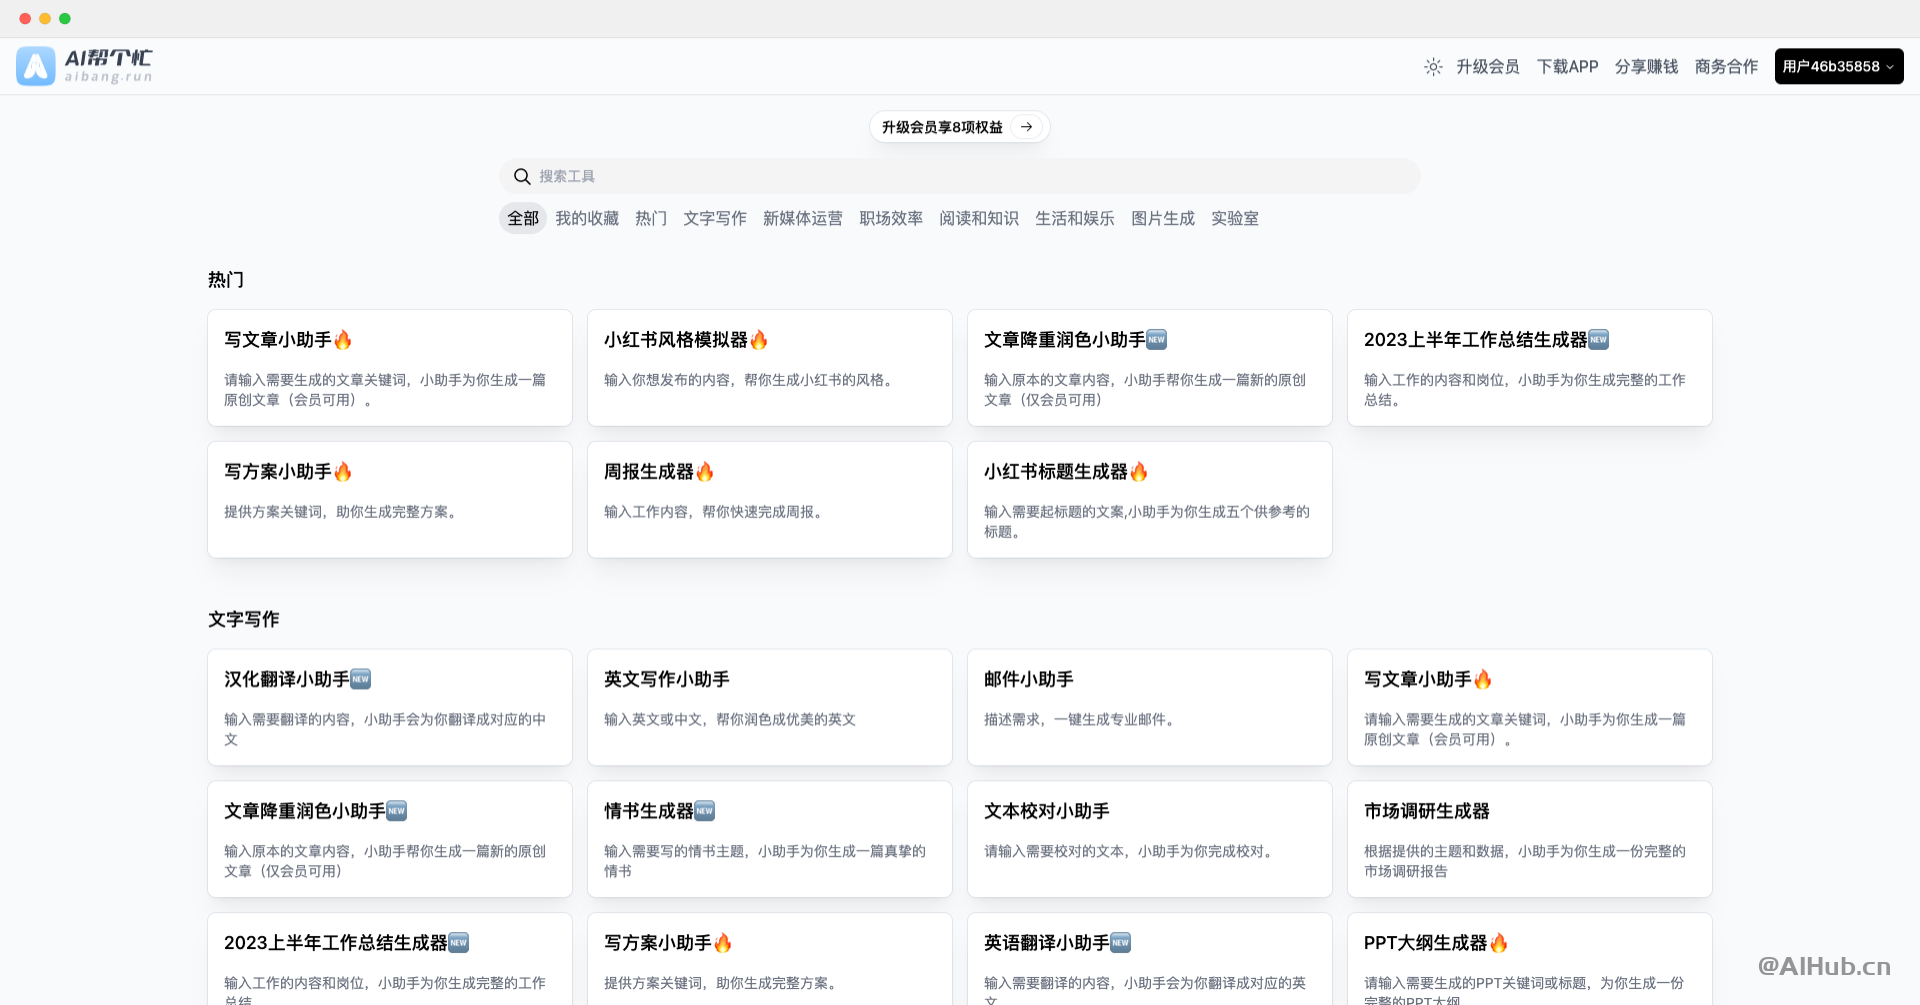Open the 实验室 category
1920x1005 pixels.
pyautogui.click(x=1235, y=218)
